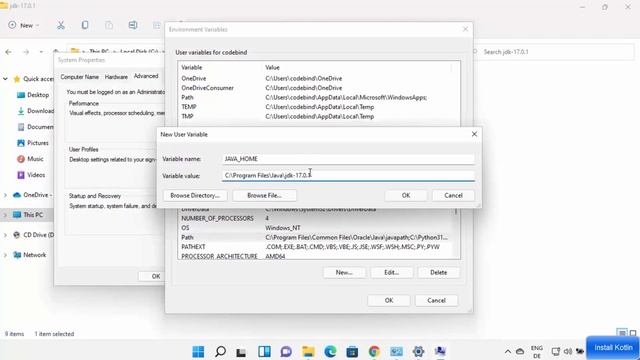Open Browse Directory picker

(195, 196)
